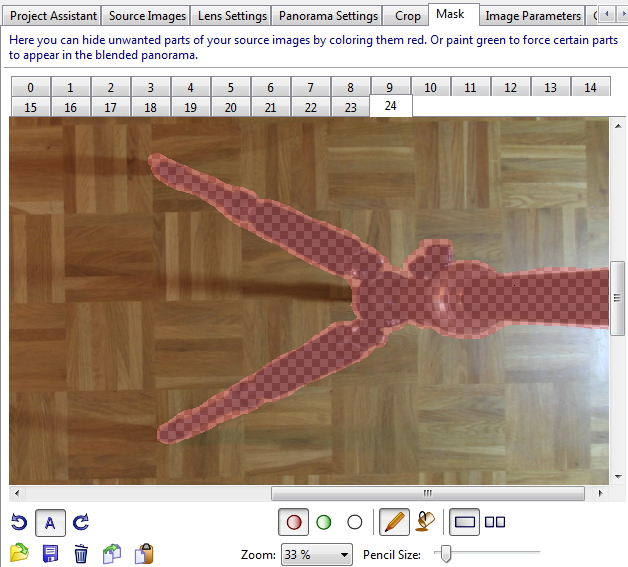The width and height of the screenshot is (628, 567).
Task: Choose the white eraser paint color
Action: coord(354,522)
